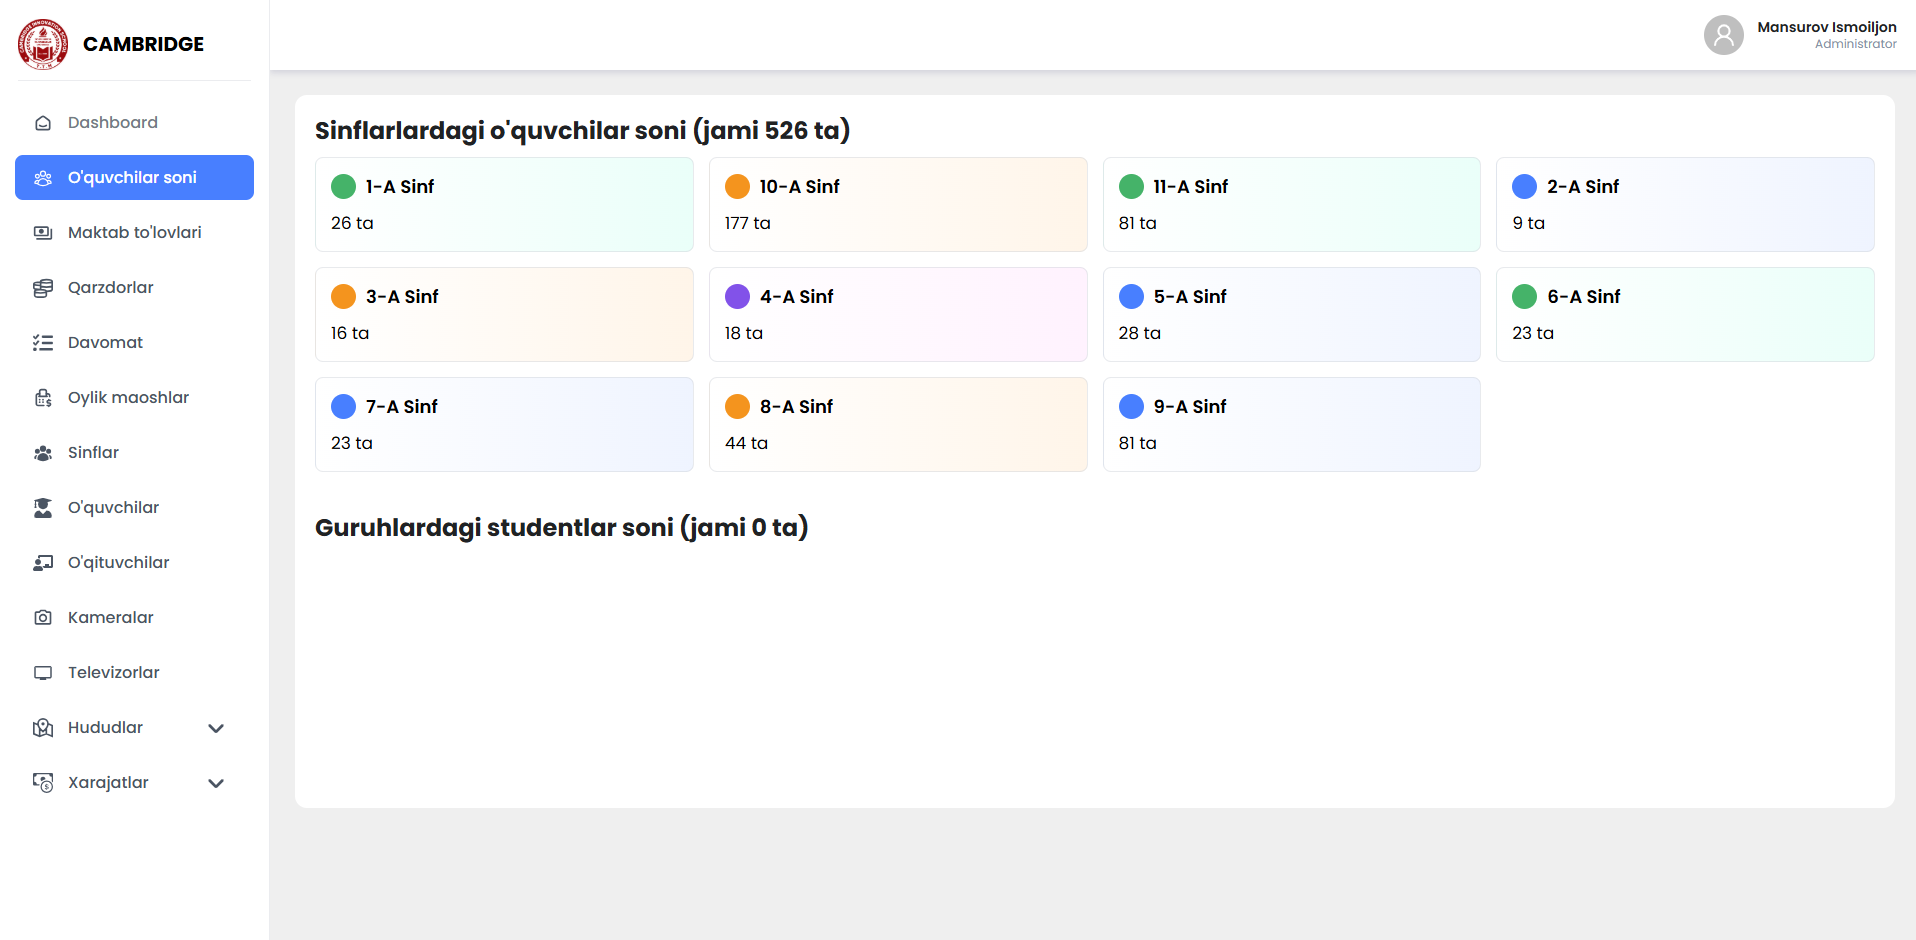The image size is (1916, 940).
Task: Open the 8-A Sinf class card
Action: 898,424
